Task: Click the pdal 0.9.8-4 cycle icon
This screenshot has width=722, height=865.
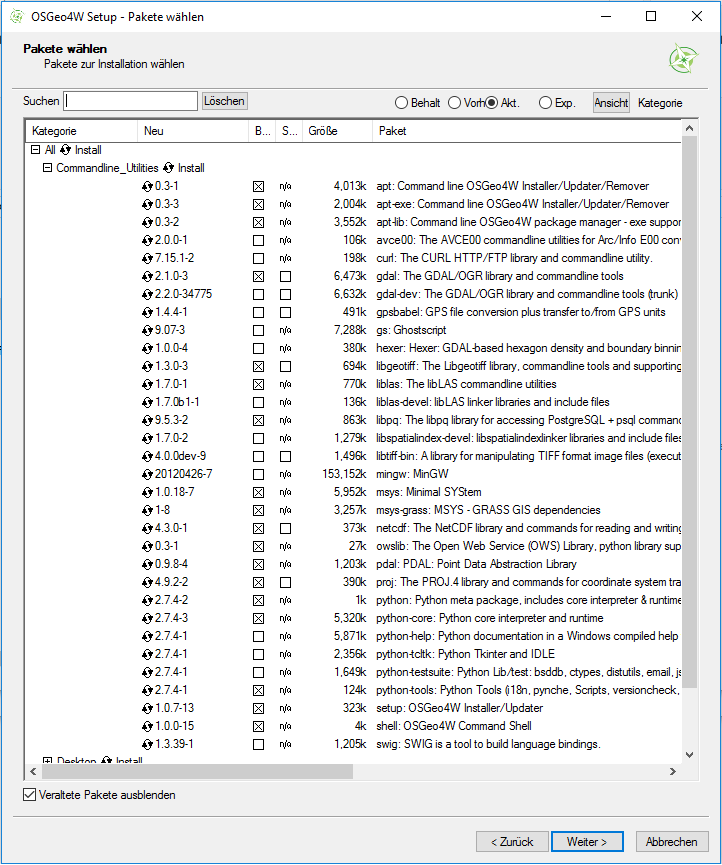Action: pyautogui.click(x=147, y=564)
